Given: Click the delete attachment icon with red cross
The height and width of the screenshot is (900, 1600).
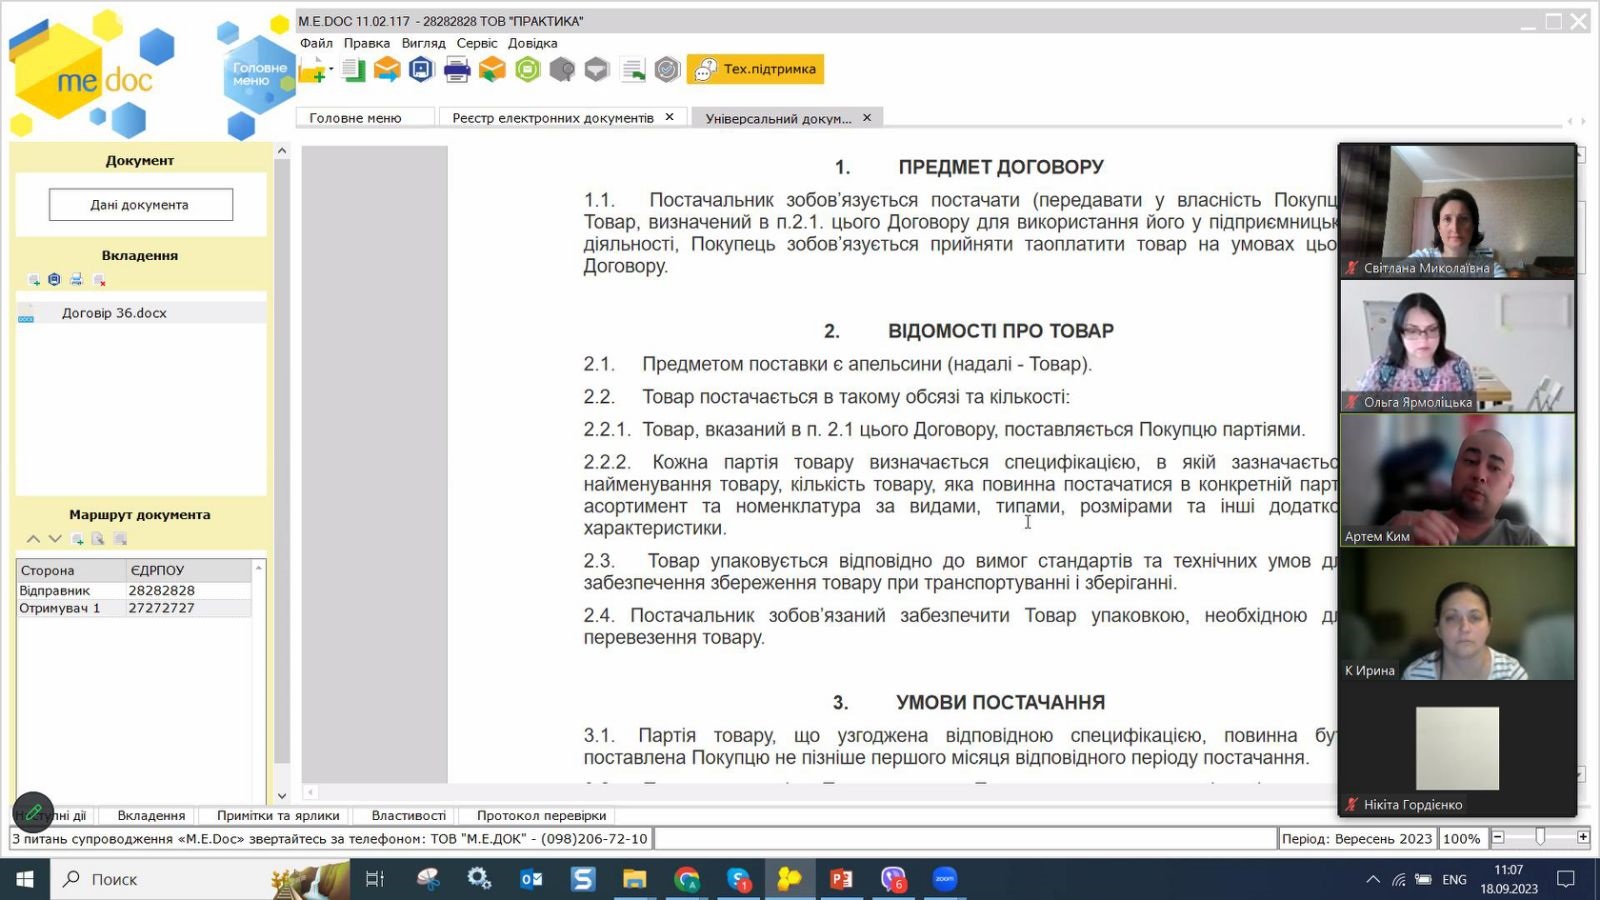Looking at the screenshot, I should pyautogui.click(x=99, y=280).
